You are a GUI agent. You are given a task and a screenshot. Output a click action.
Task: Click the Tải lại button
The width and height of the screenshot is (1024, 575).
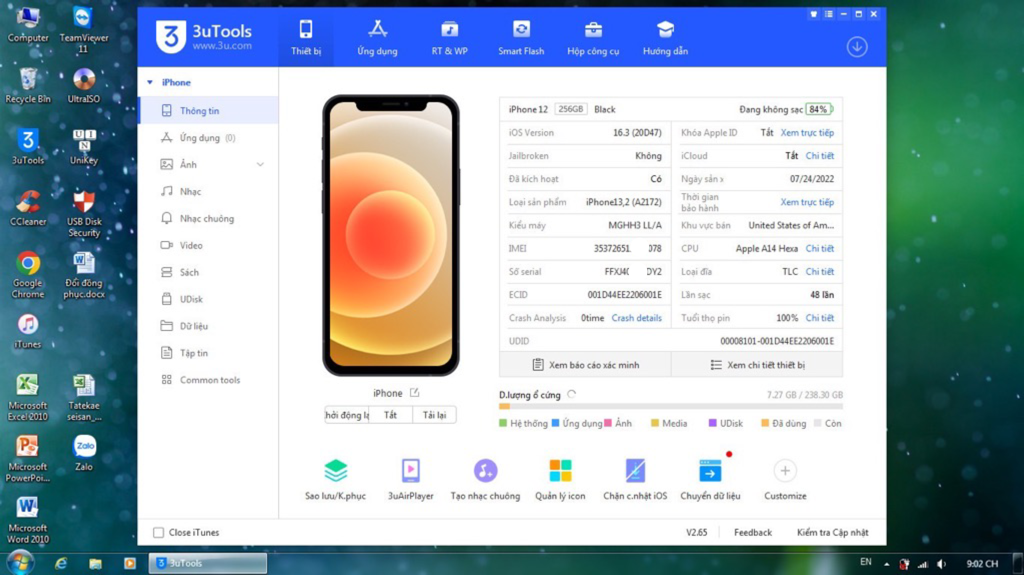click(x=434, y=415)
